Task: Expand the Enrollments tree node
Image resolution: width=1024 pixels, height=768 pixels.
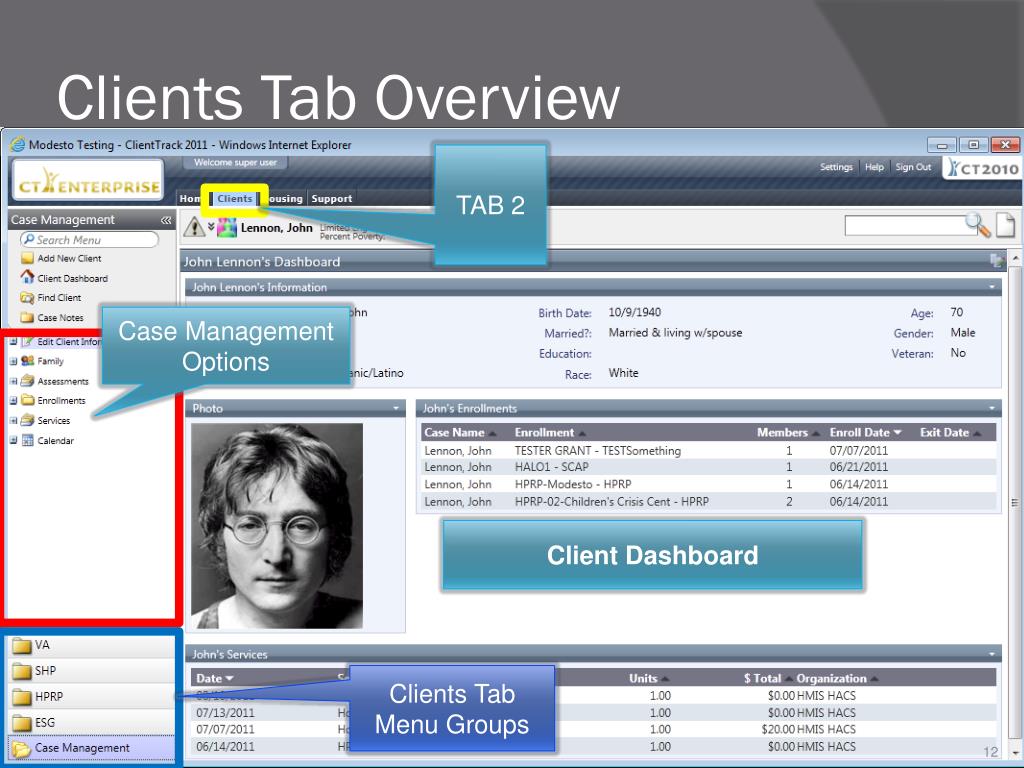Action: (13, 401)
